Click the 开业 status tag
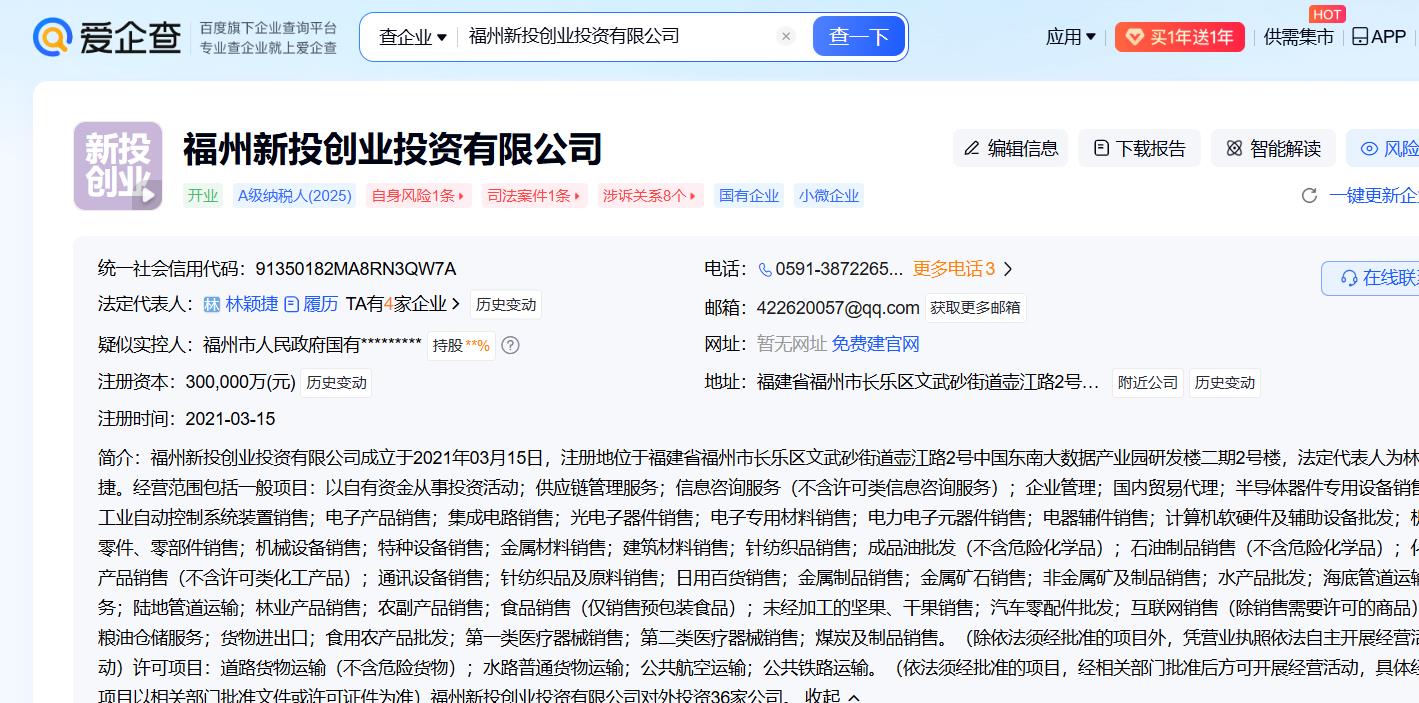The image size is (1419, 703). 203,196
